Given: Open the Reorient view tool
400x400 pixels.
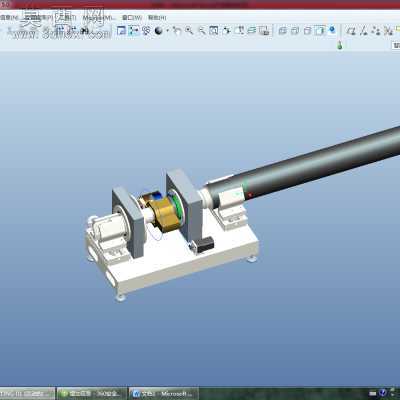Looking at the screenshot, I should tap(227, 31).
